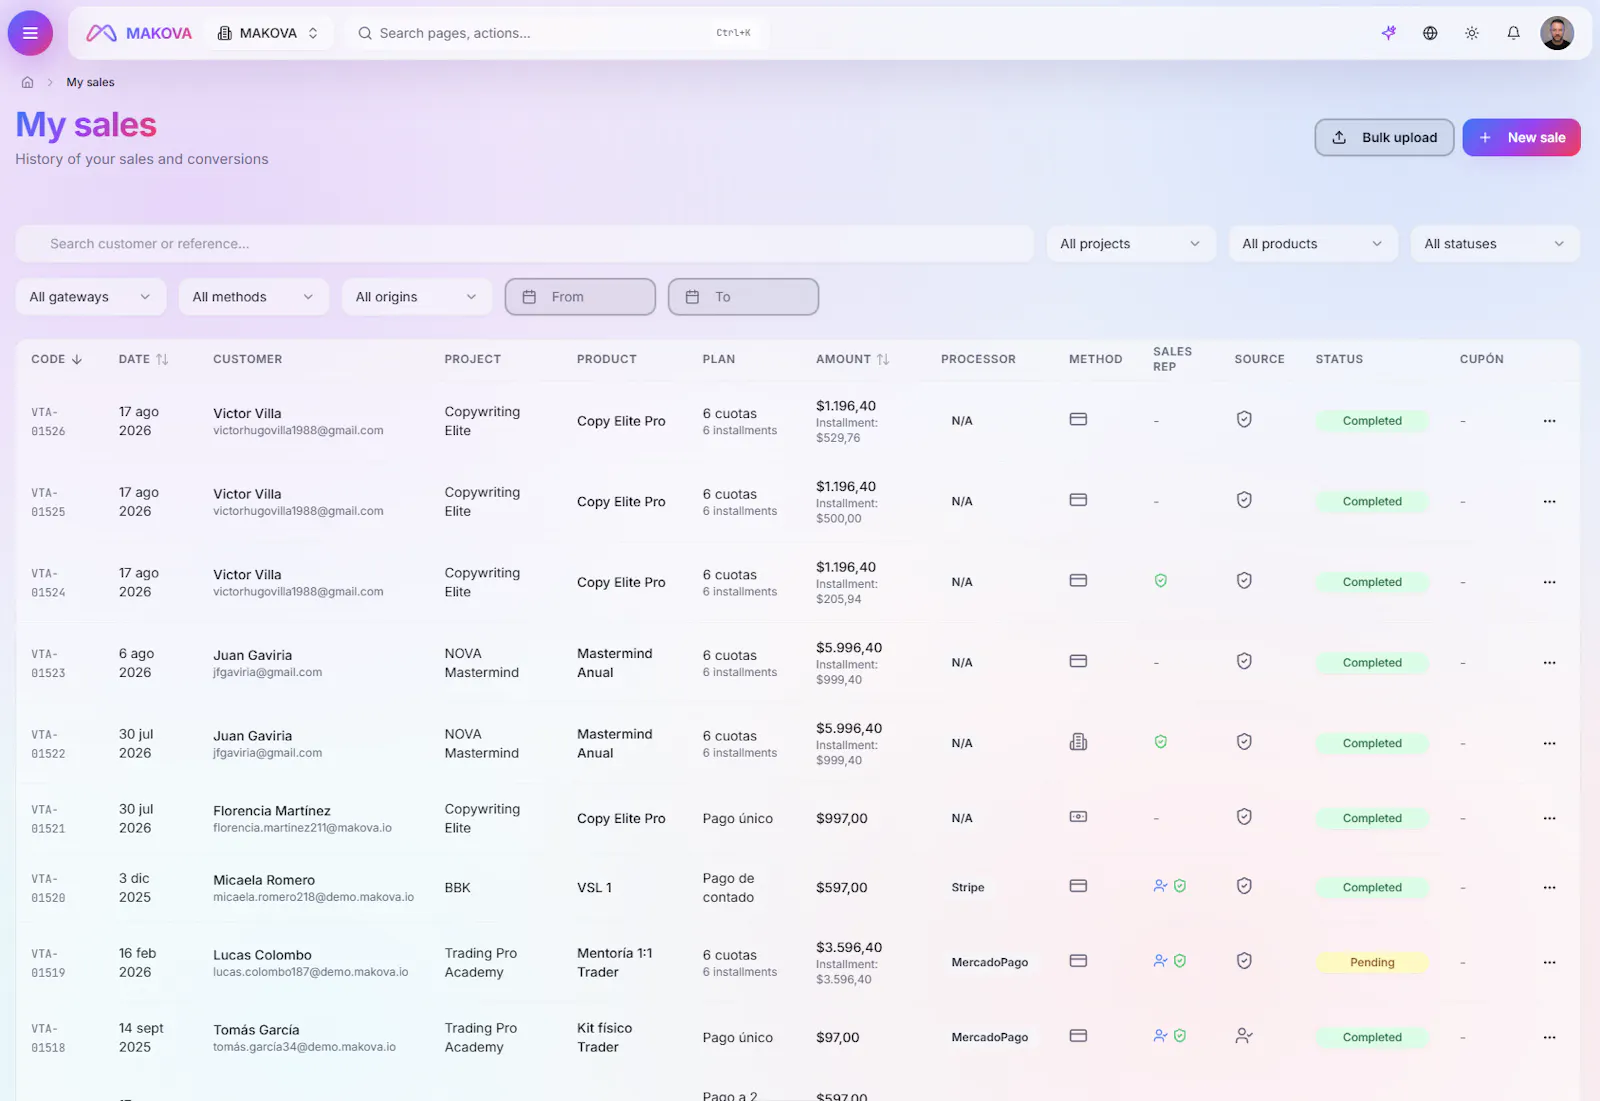Click the sparkle AI assistant icon
The image size is (1600, 1101).
pos(1389,33)
